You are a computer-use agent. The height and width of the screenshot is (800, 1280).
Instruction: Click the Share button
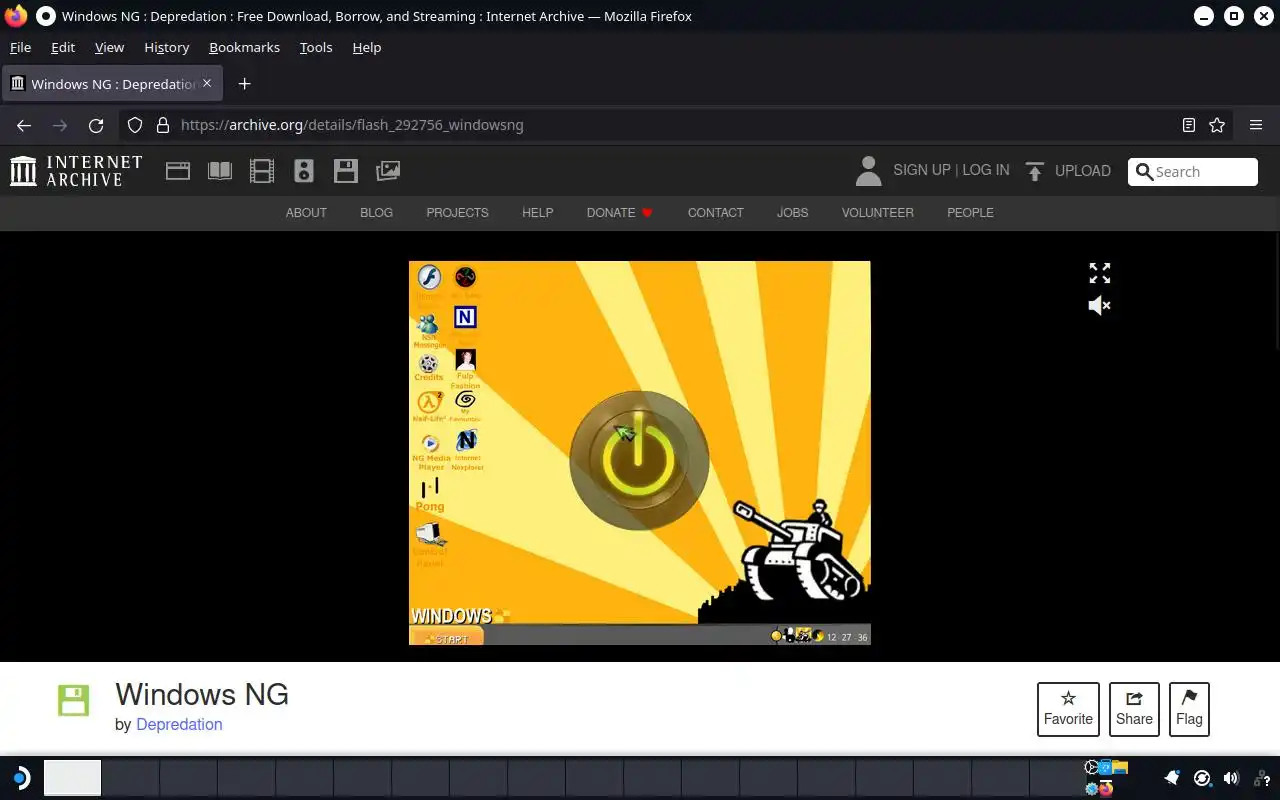1134,709
